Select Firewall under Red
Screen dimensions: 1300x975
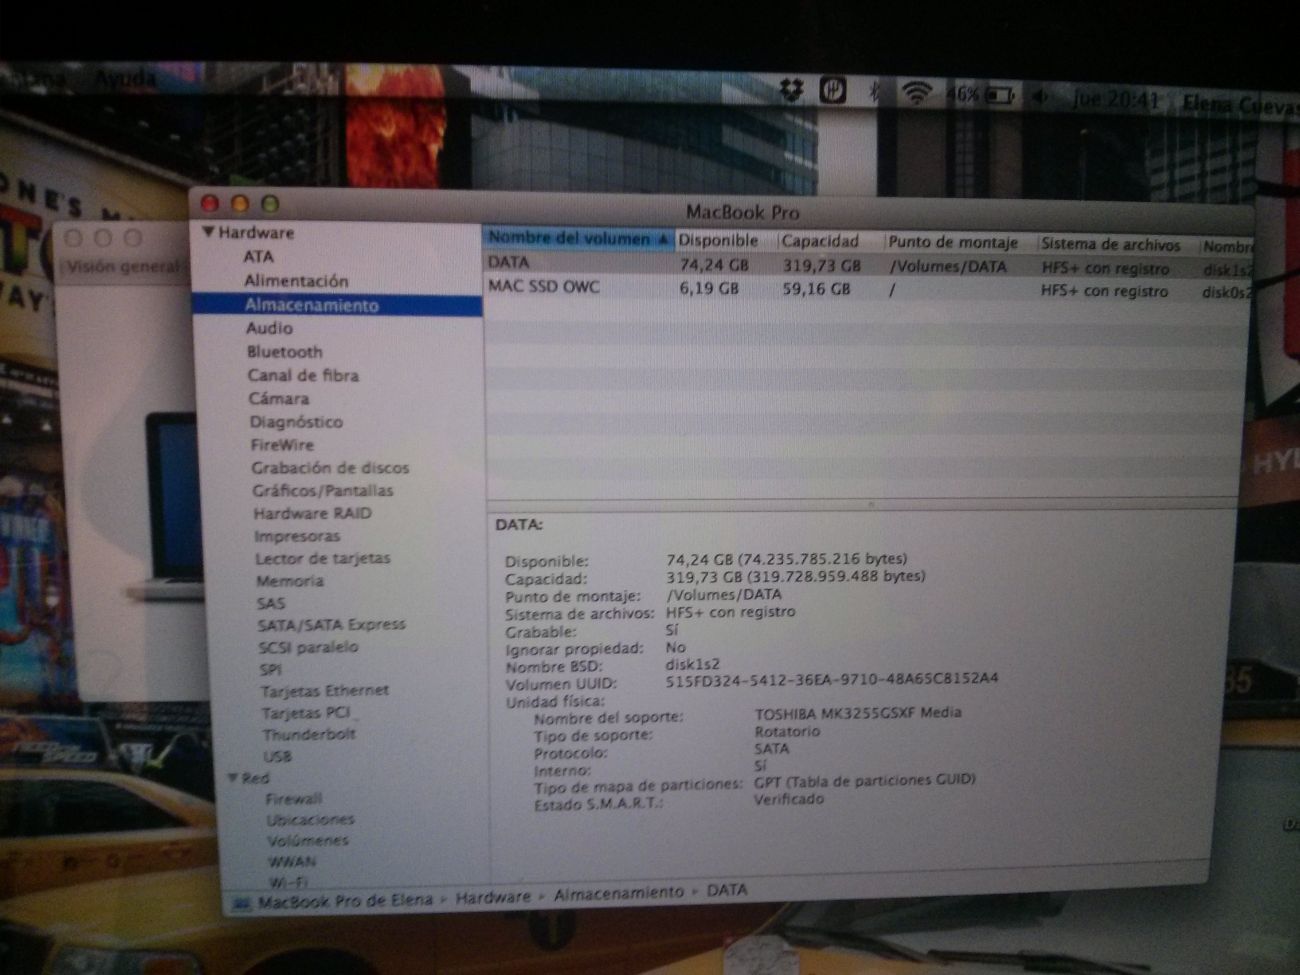pos(294,798)
